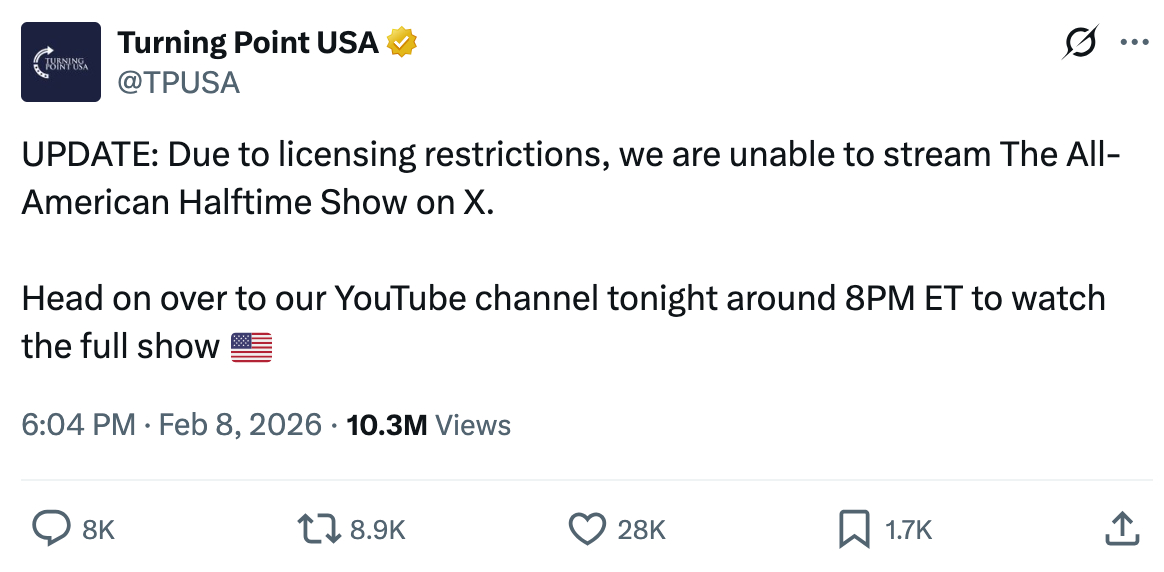Click the Turning Point USA display name

point(247,43)
